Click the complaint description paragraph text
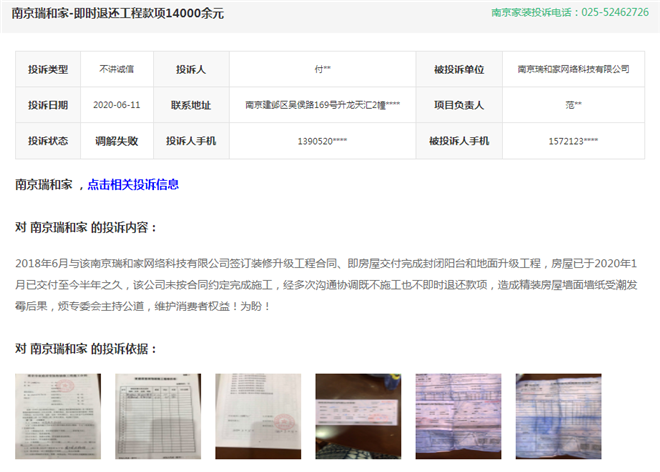The image size is (660, 472). tap(329, 283)
